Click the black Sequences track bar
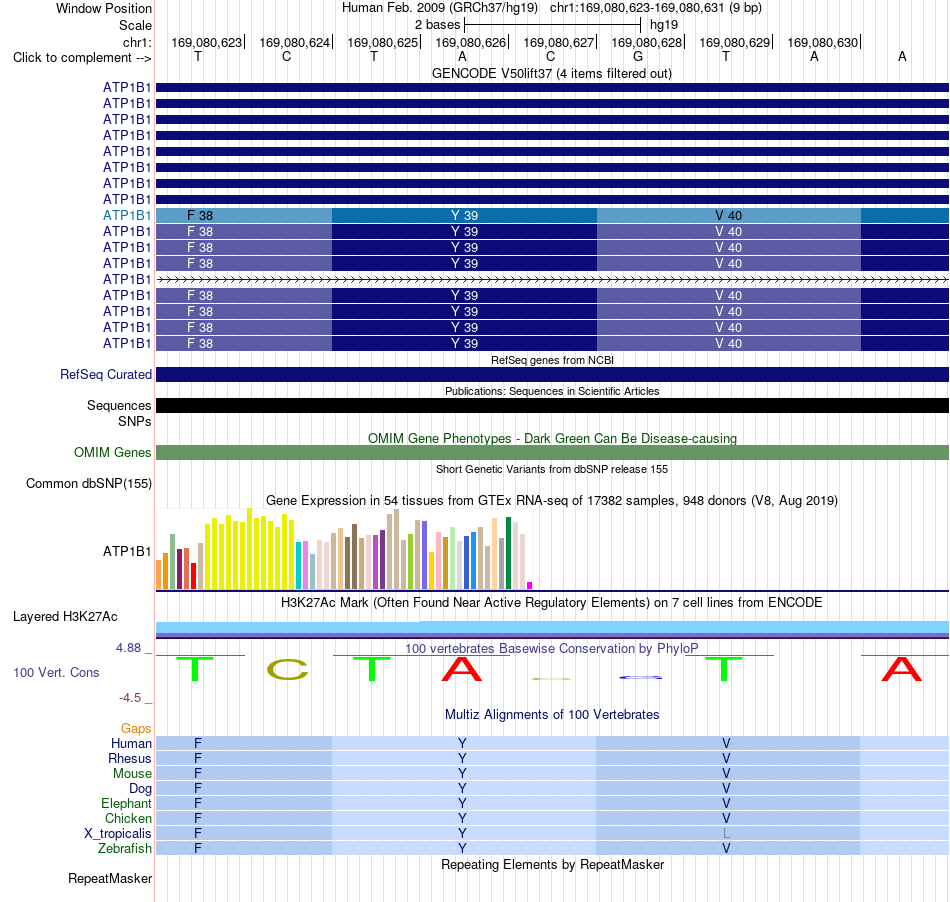Screen dimensions: 950x902 tap(552, 405)
